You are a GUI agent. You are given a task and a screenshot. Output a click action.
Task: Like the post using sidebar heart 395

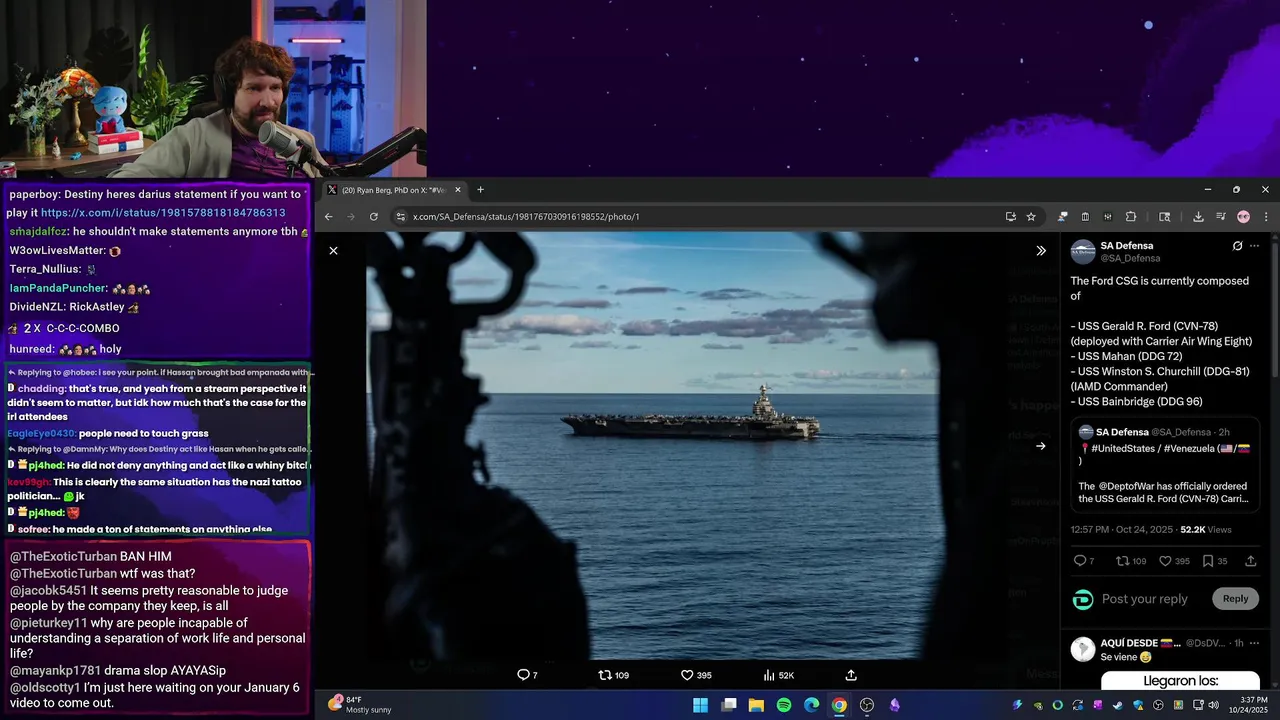[x=1174, y=561]
